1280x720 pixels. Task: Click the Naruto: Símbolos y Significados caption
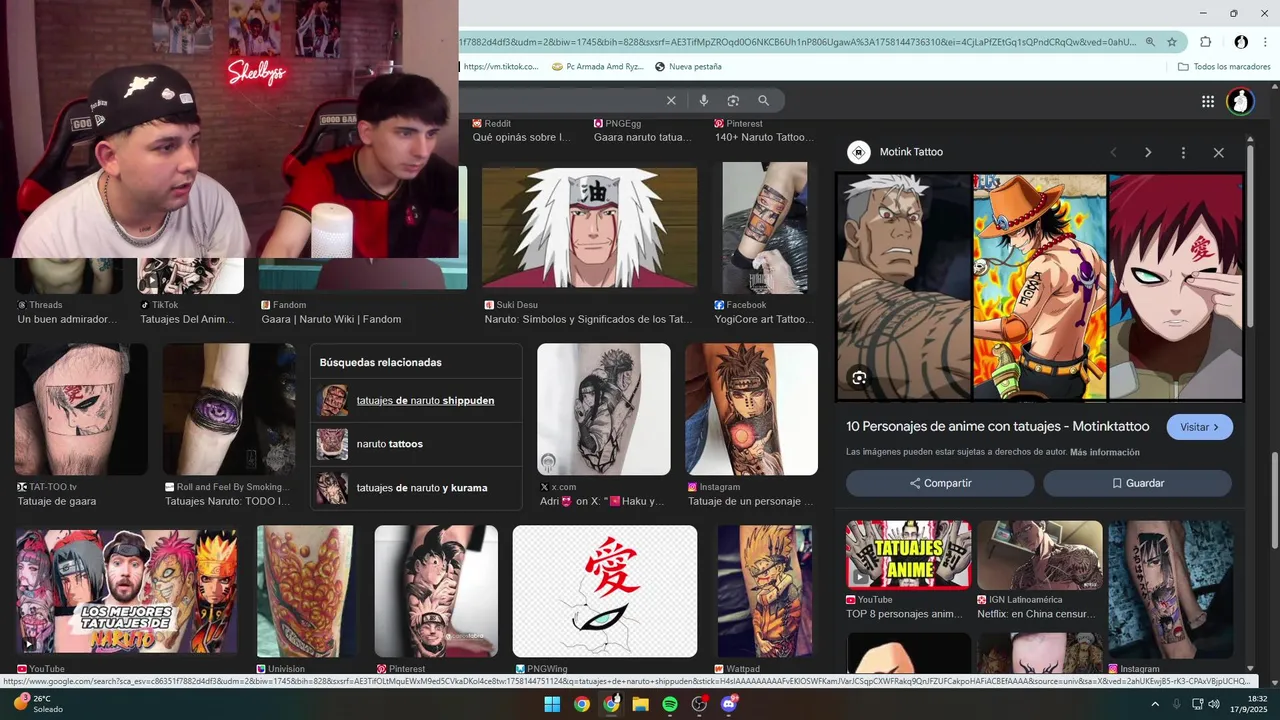pos(588,320)
